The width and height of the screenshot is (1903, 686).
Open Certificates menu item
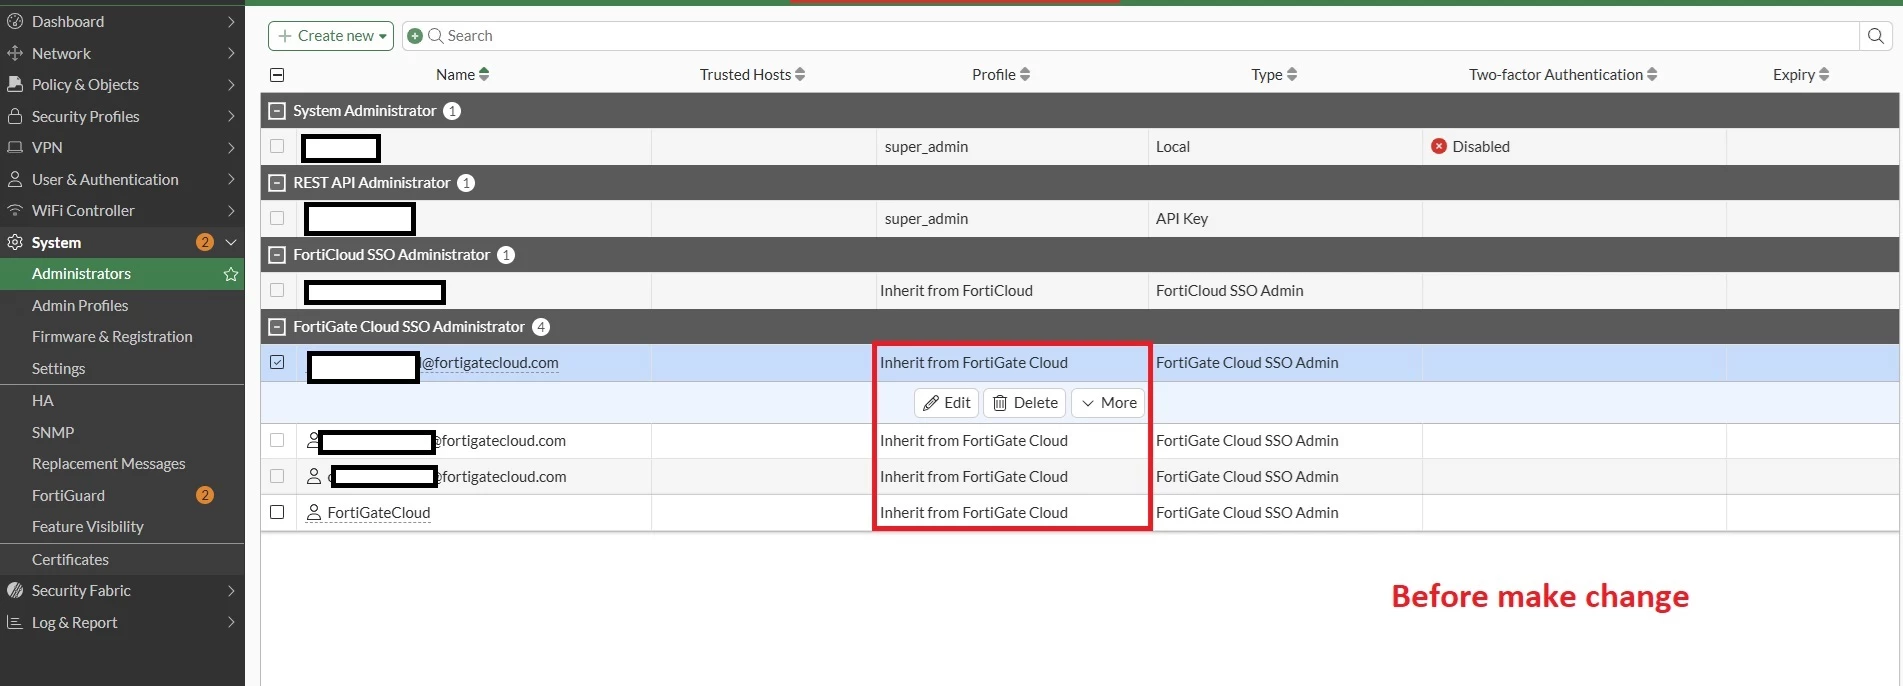[70, 559]
